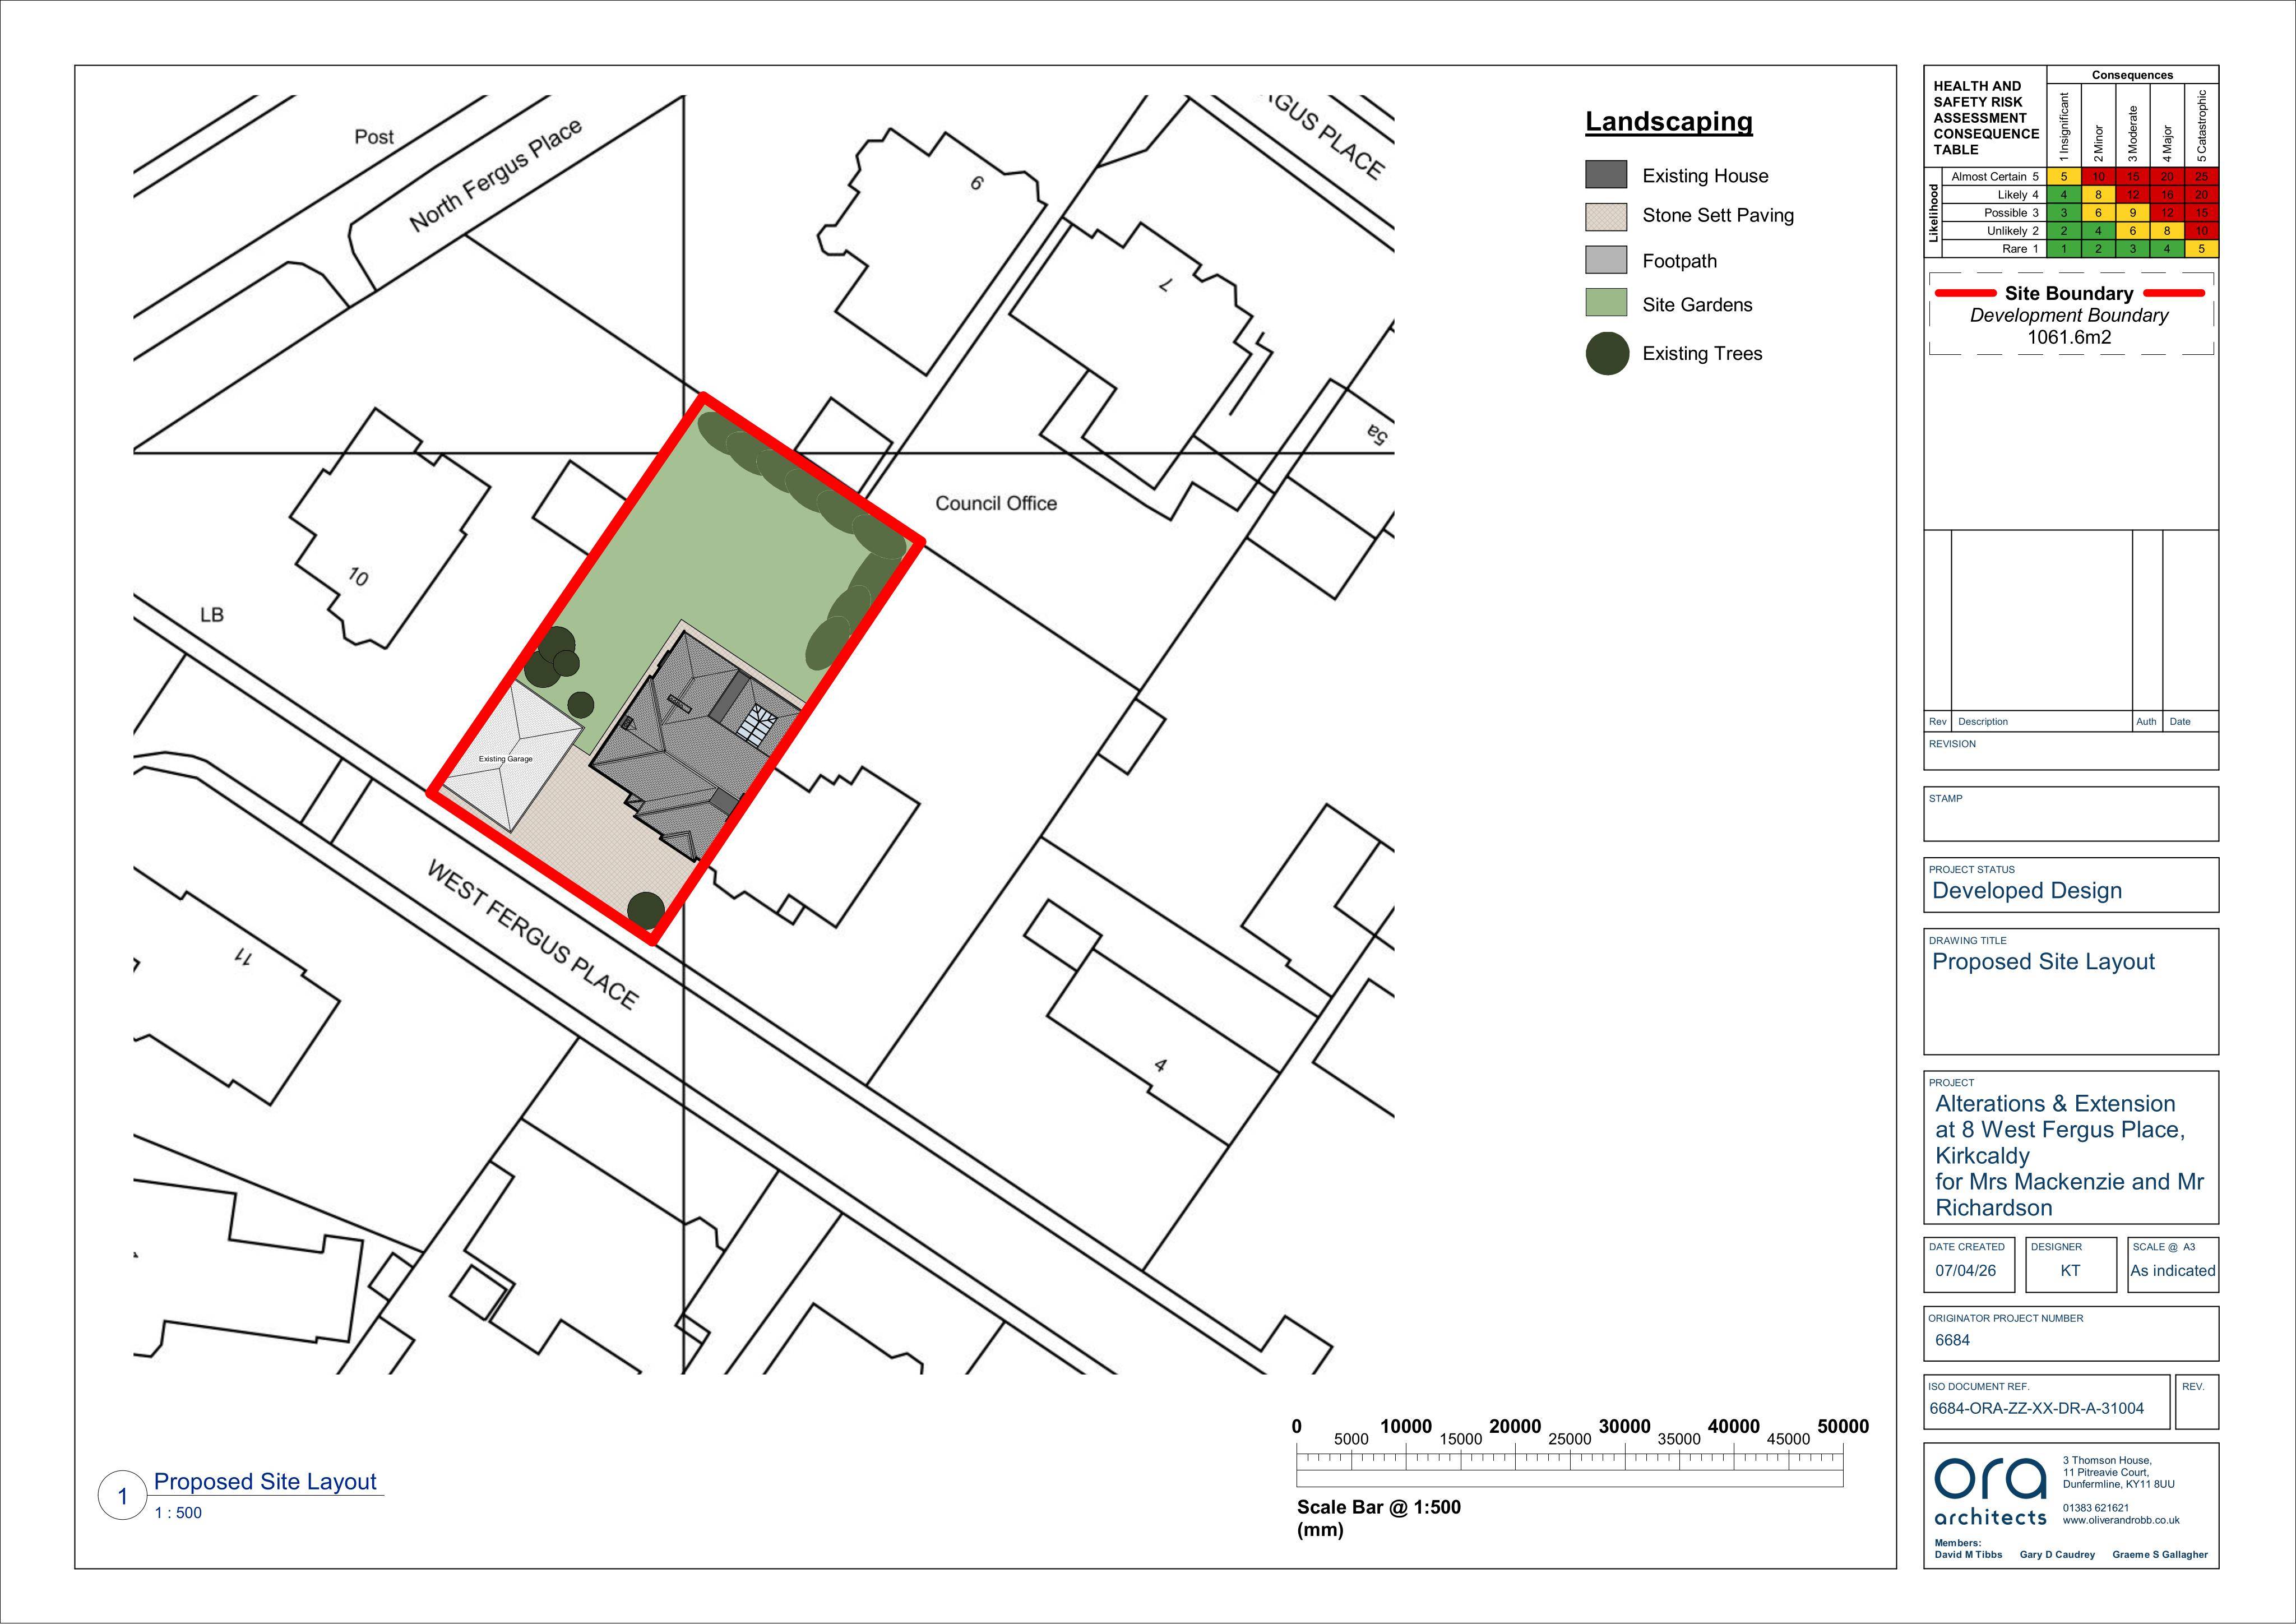Viewport: 2296px width, 1624px height.
Task: Click the Developed Design project status
Action: point(2027,891)
